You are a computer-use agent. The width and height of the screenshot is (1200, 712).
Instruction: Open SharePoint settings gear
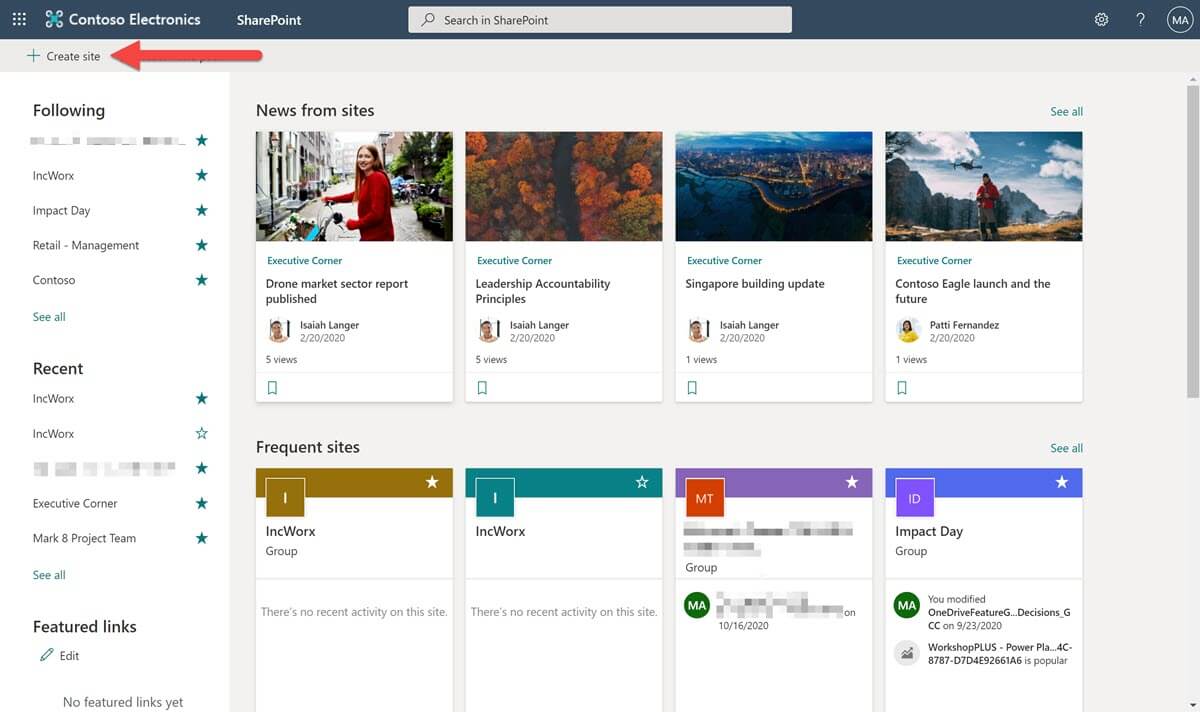pyautogui.click(x=1101, y=19)
